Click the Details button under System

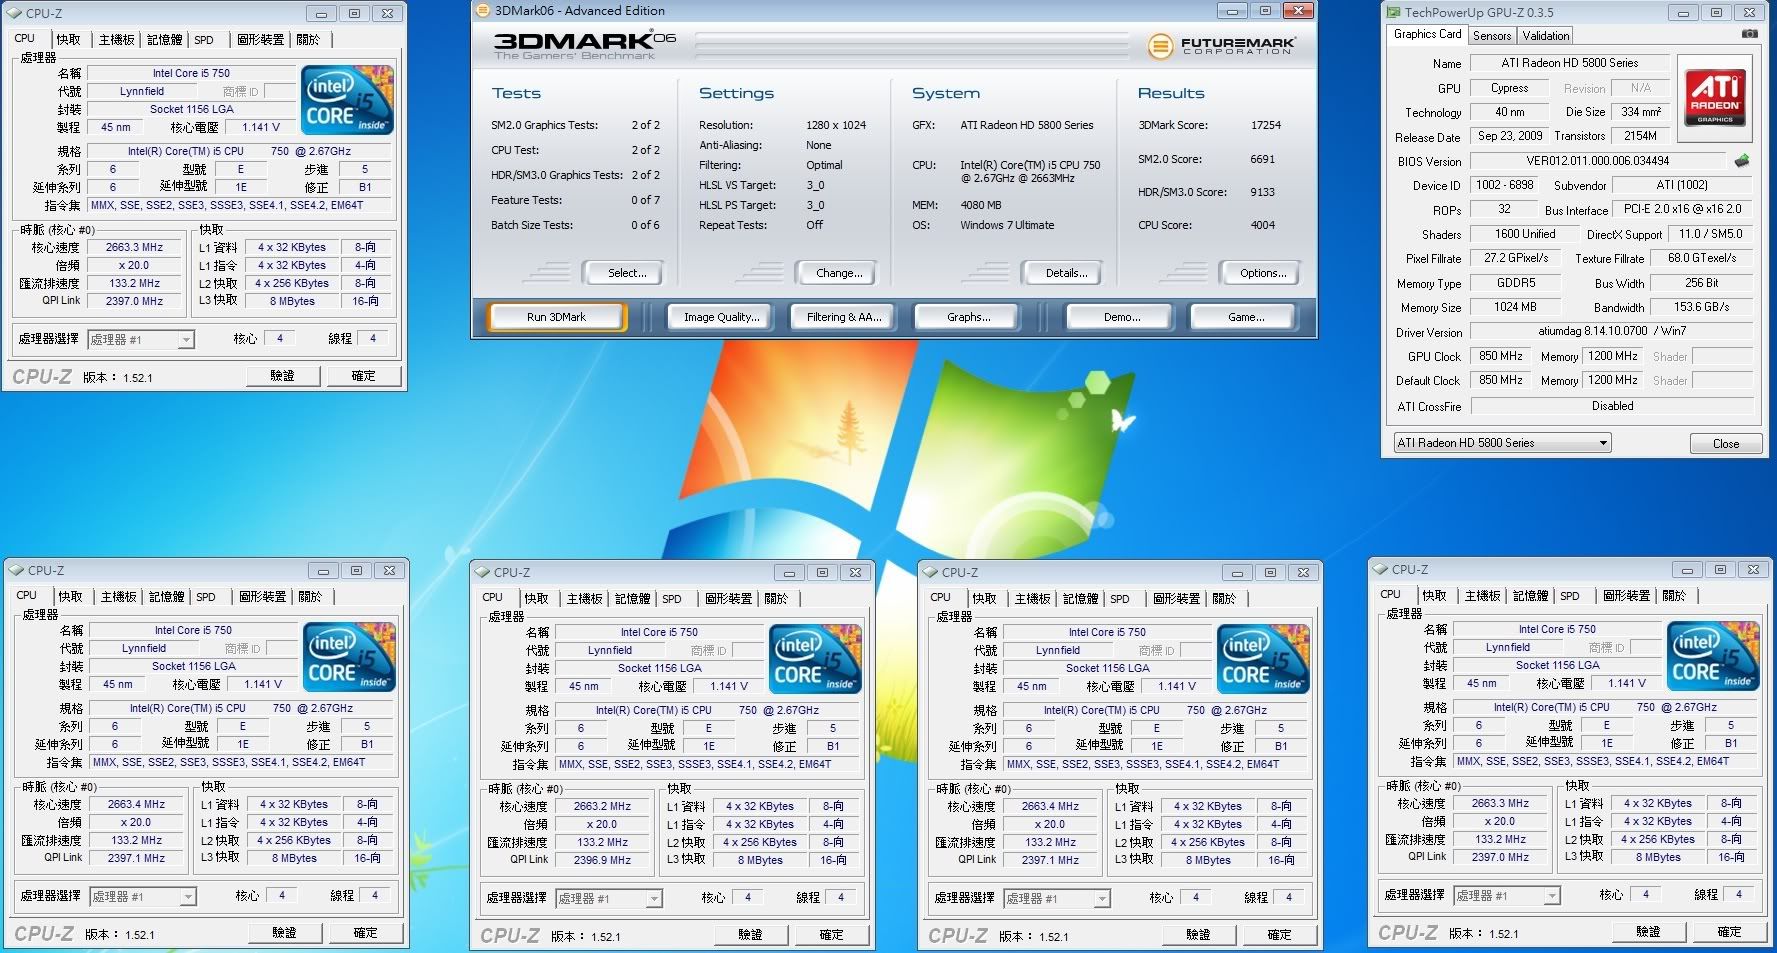click(x=1066, y=273)
